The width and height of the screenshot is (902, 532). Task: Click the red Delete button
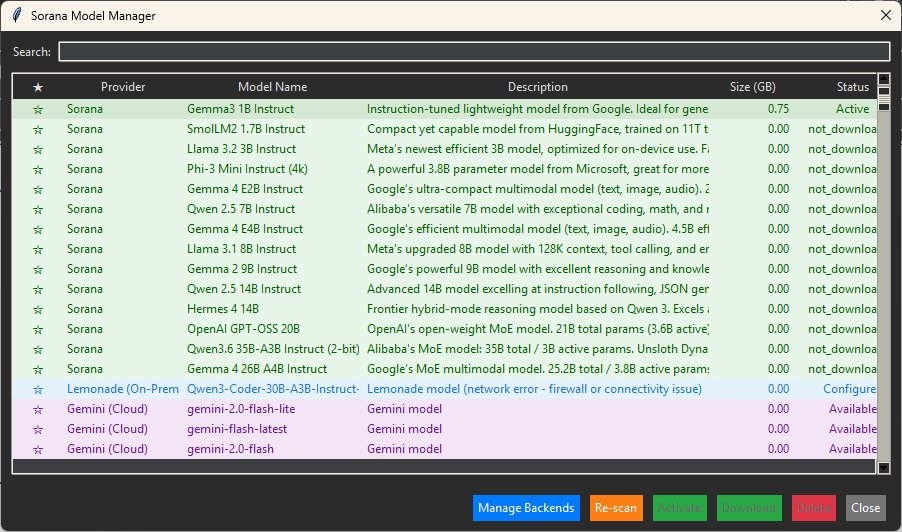(x=814, y=508)
